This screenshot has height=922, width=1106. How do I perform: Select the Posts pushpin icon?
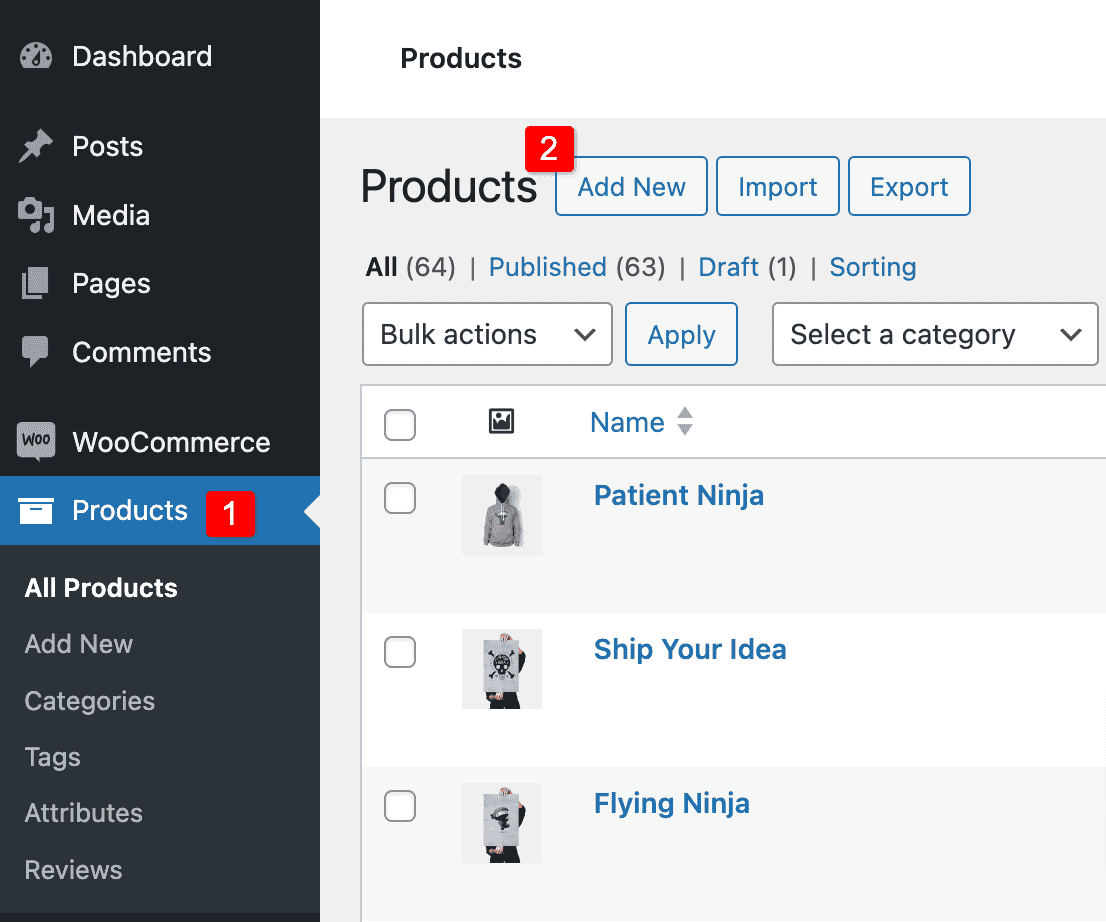click(x=35, y=146)
